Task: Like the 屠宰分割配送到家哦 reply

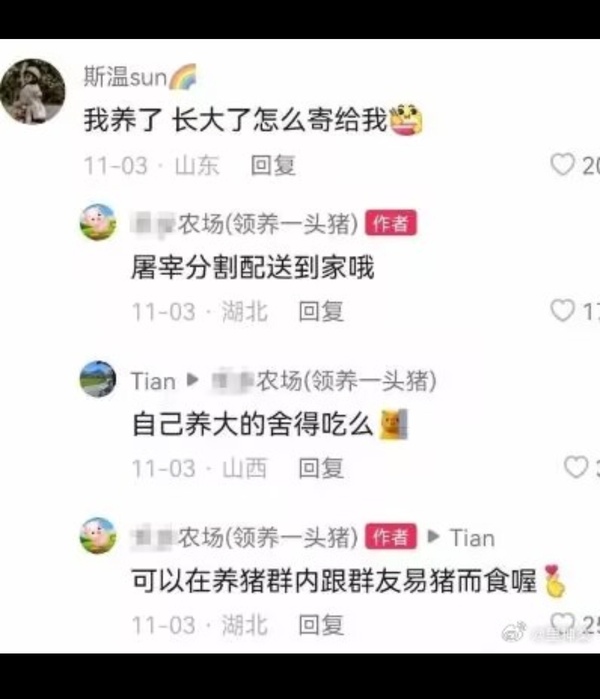Action: point(562,310)
